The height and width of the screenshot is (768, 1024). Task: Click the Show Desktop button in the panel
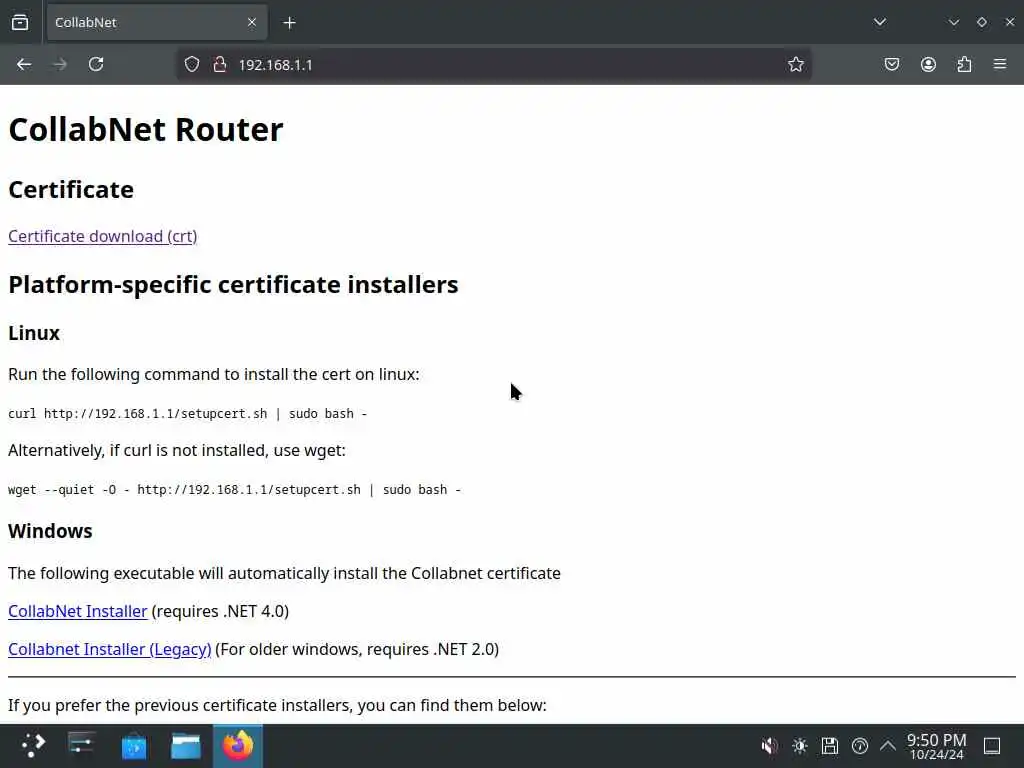[x=992, y=746]
